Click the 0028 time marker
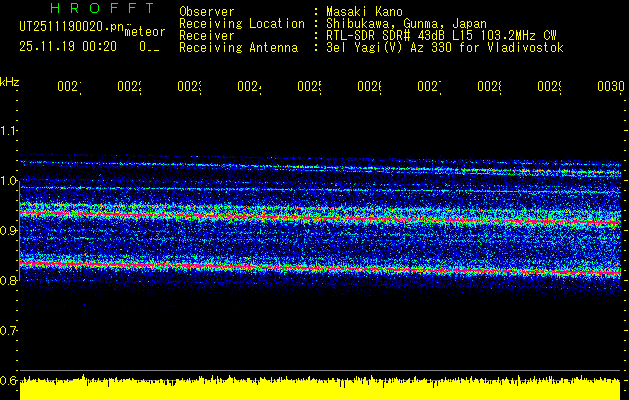The width and height of the screenshot is (629, 400). [x=489, y=86]
